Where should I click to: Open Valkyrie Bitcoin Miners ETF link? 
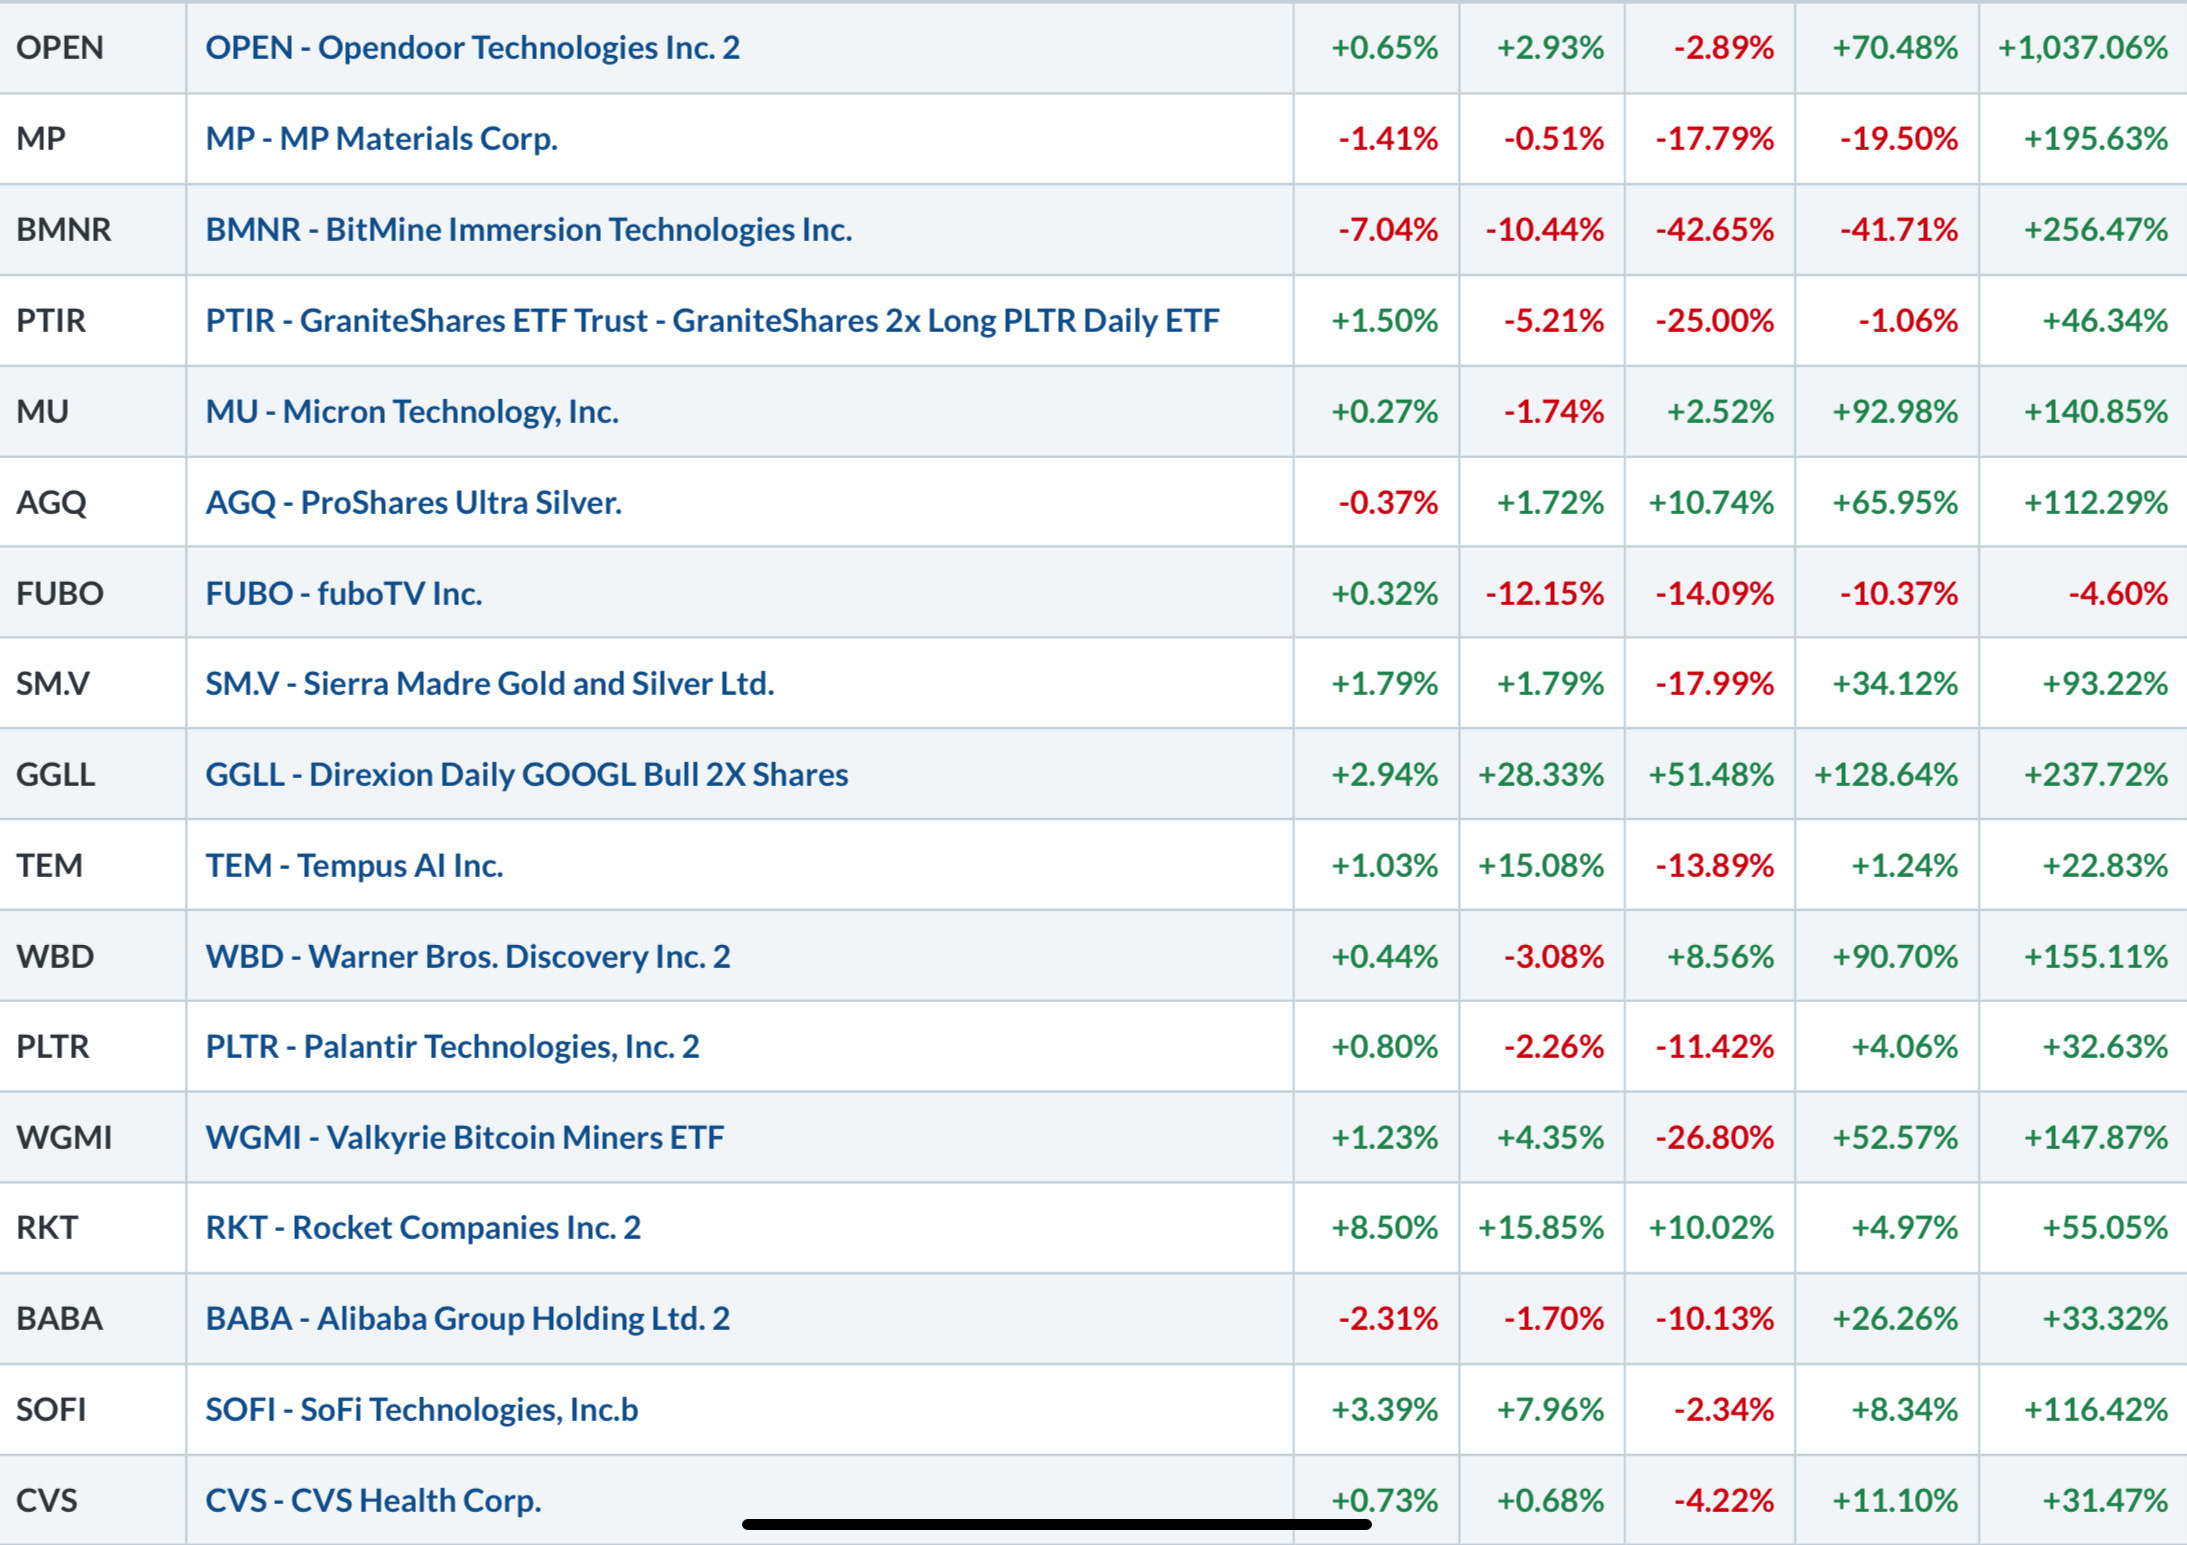464,1137
